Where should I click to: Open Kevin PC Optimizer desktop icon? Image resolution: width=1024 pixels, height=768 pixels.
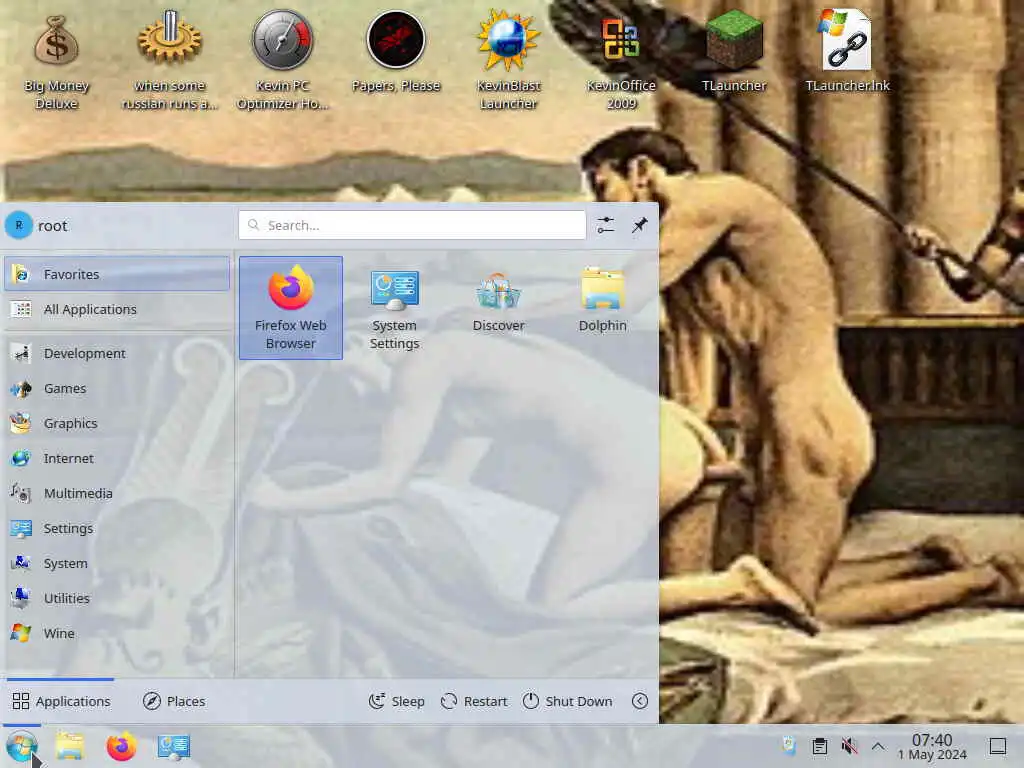point(282,61)
